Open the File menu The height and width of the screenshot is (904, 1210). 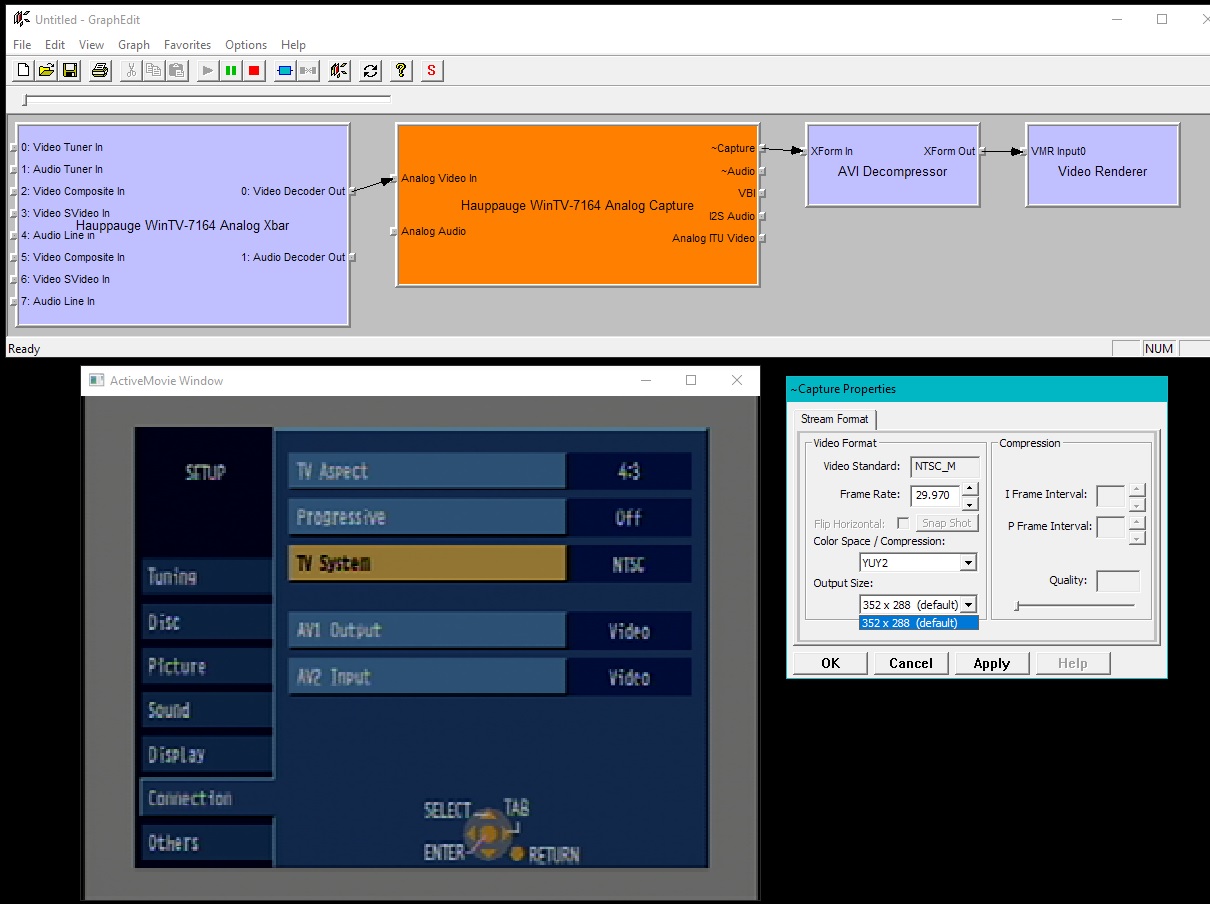[x=22, y=45]
